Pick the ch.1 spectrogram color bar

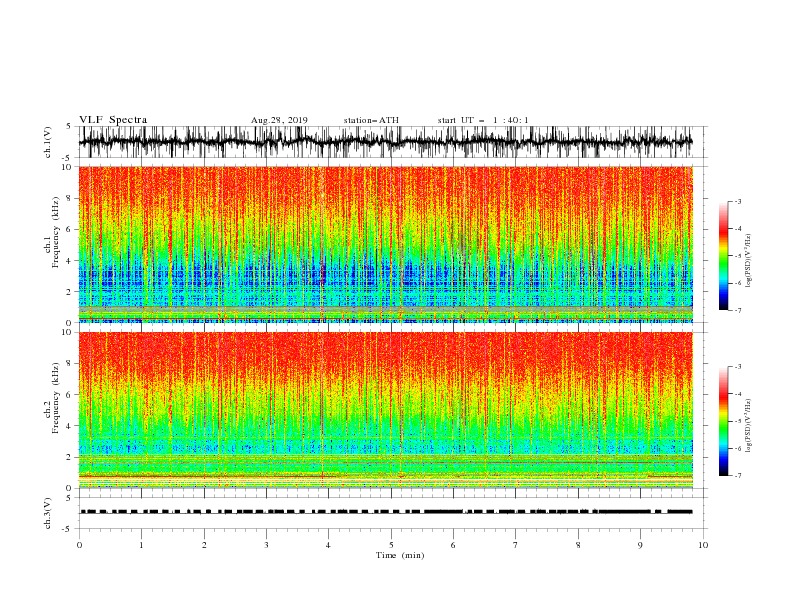pos(723,255)
